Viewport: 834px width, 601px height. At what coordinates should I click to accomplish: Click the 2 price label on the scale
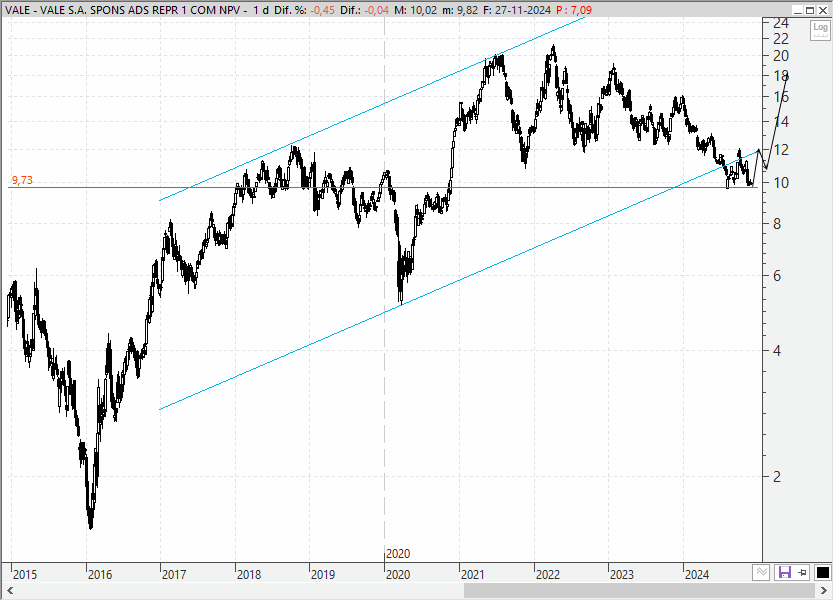pos(777,477)
